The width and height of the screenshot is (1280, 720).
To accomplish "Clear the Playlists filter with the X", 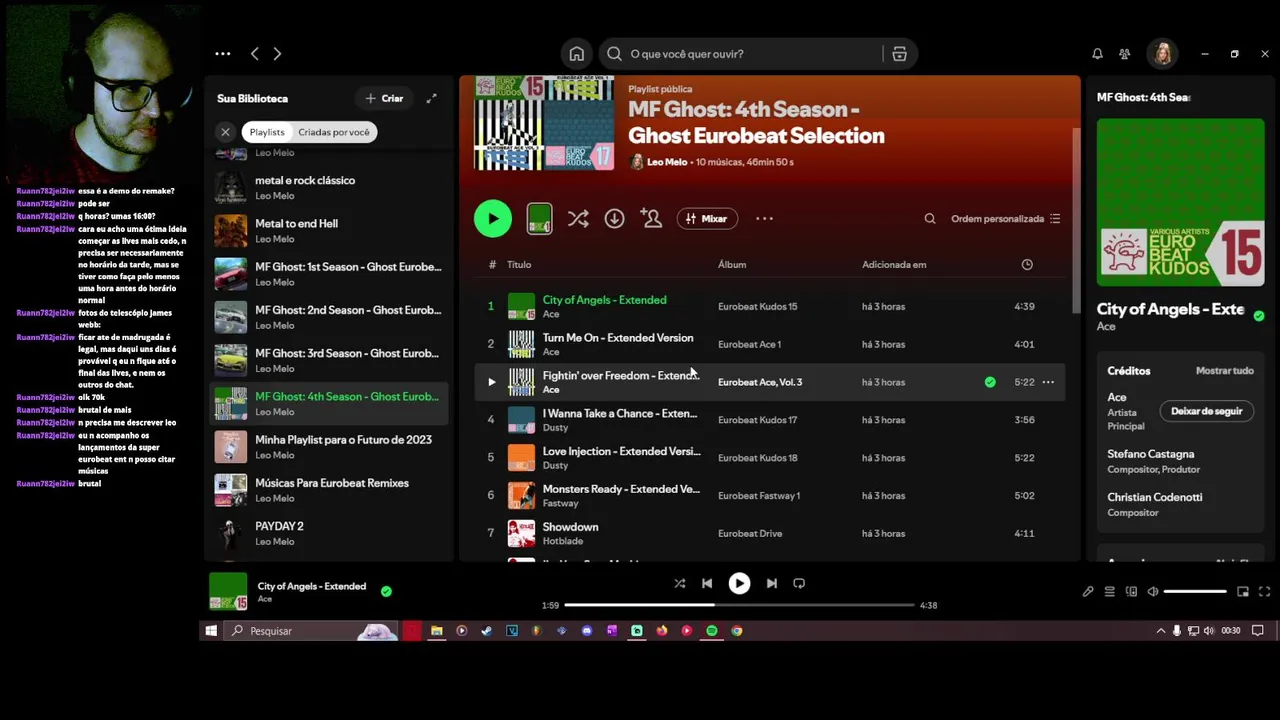I will click(225, 132).
